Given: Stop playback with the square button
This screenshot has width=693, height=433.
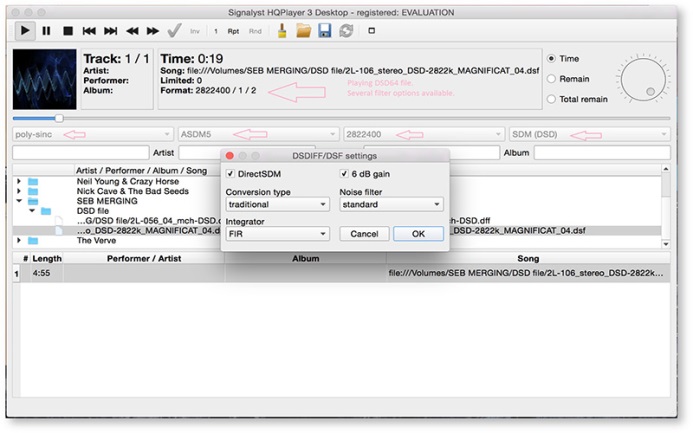Looking at the screenshot, I should pyautogui.click(x=68, y=31).
